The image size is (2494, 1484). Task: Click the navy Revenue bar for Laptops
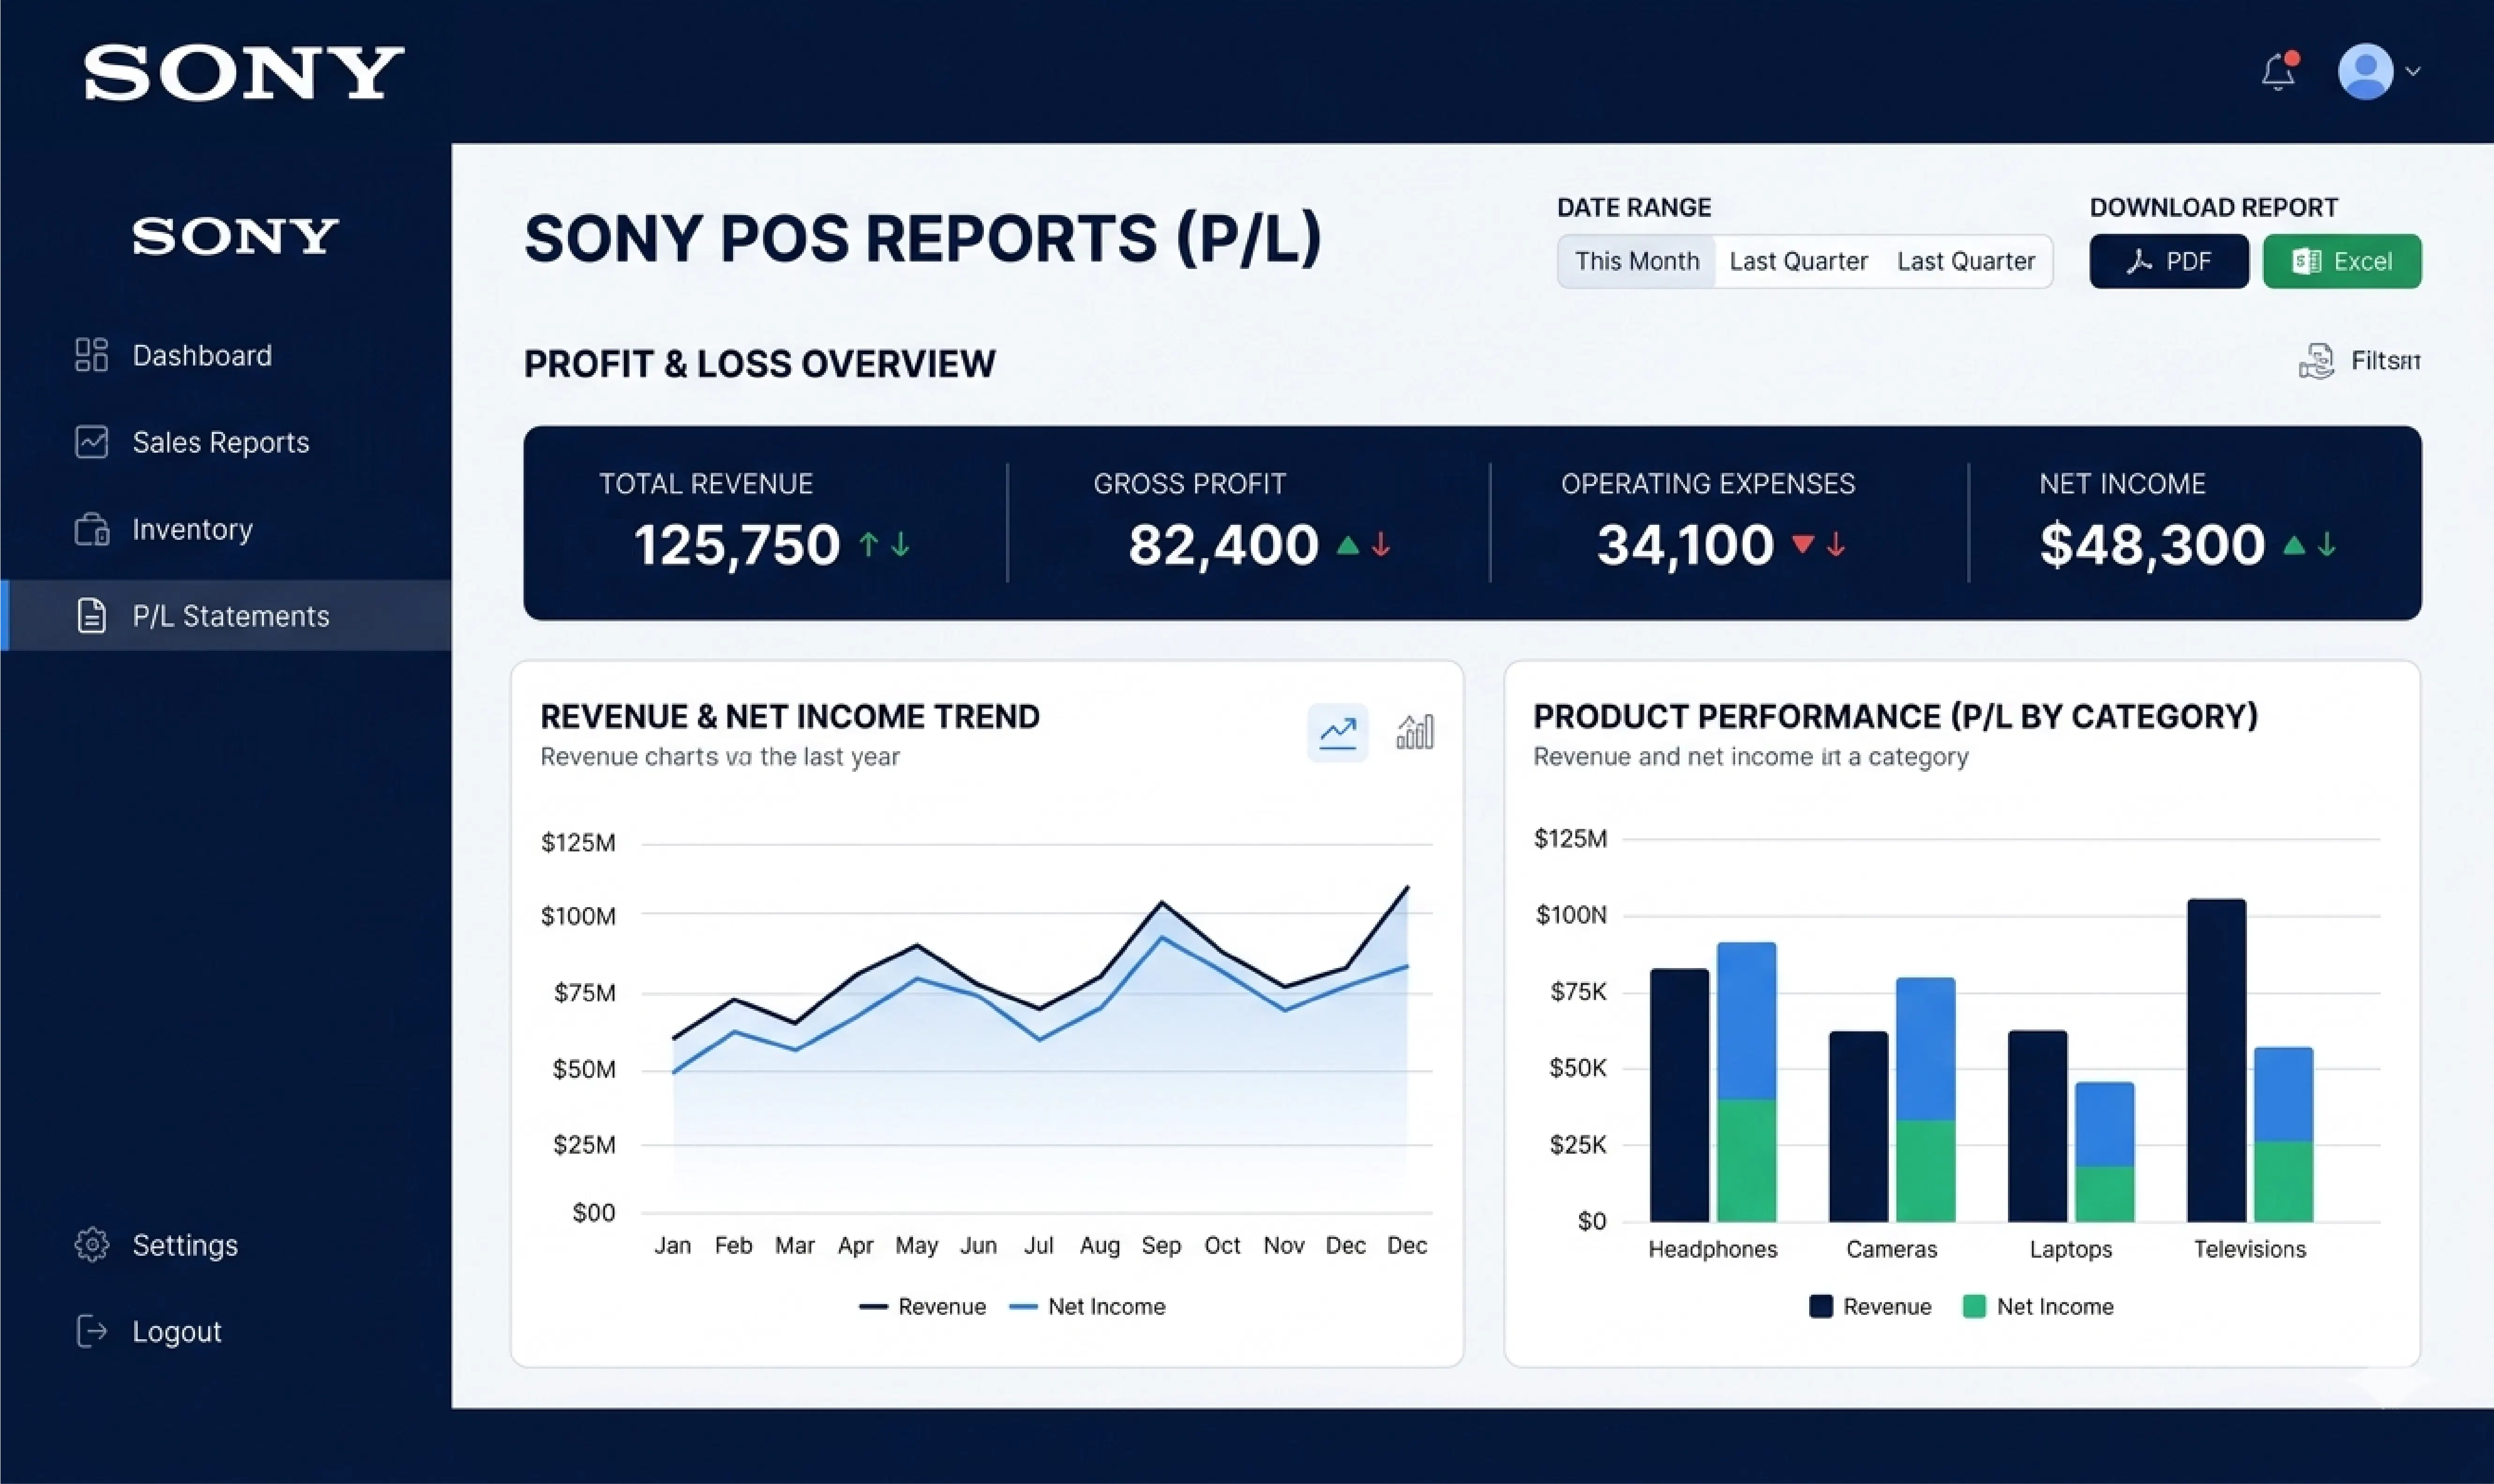(x=2037, y=1126)
